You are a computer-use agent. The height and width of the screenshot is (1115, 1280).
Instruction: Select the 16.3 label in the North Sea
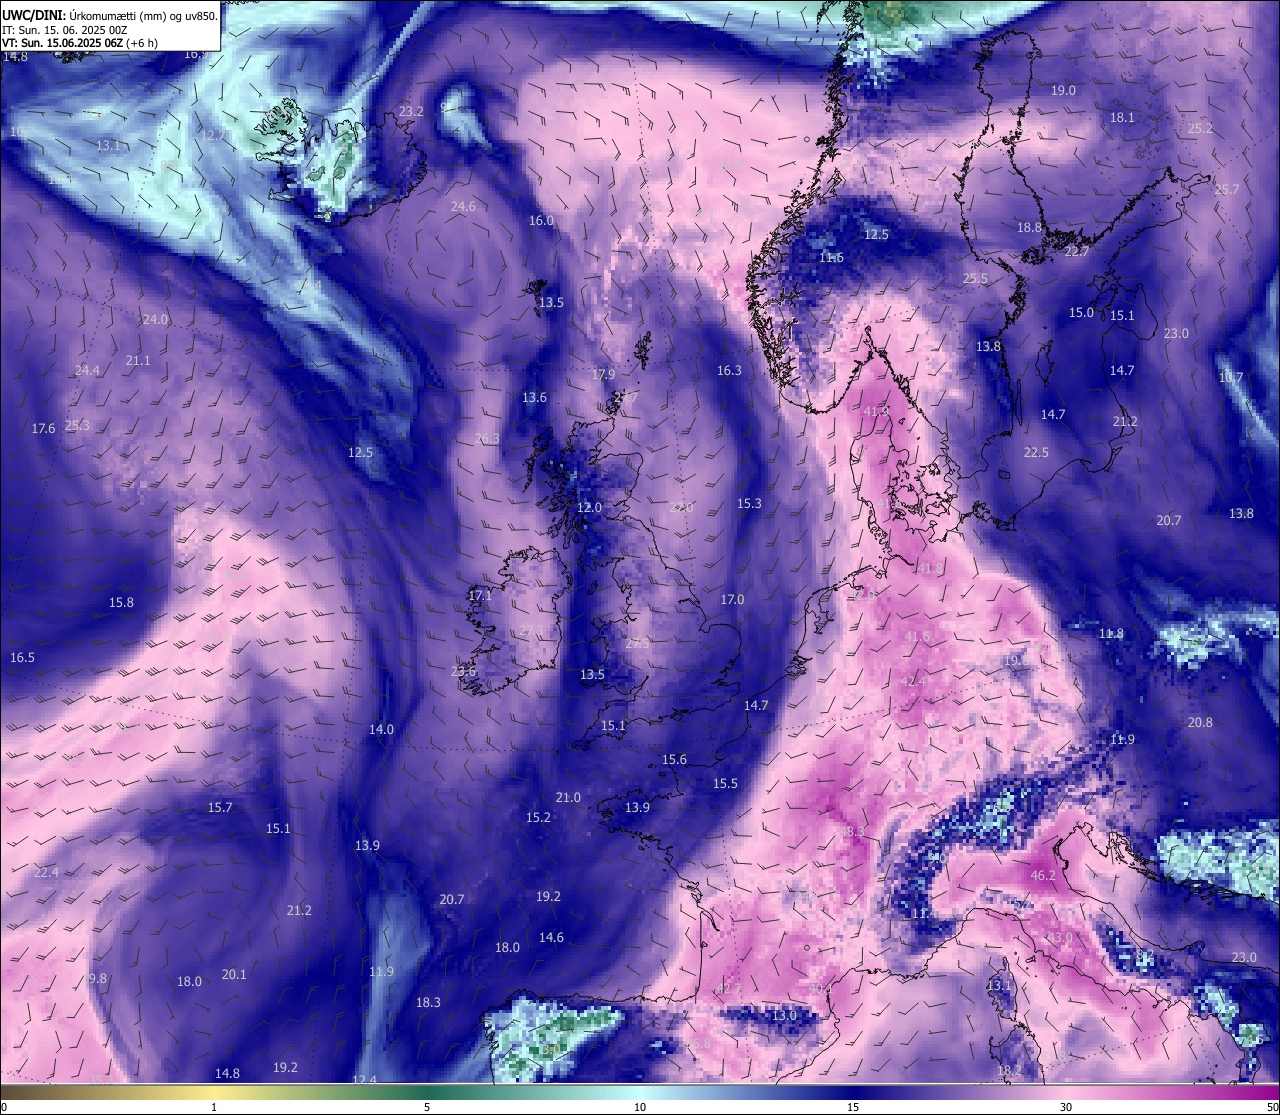(x=729, y=370)
